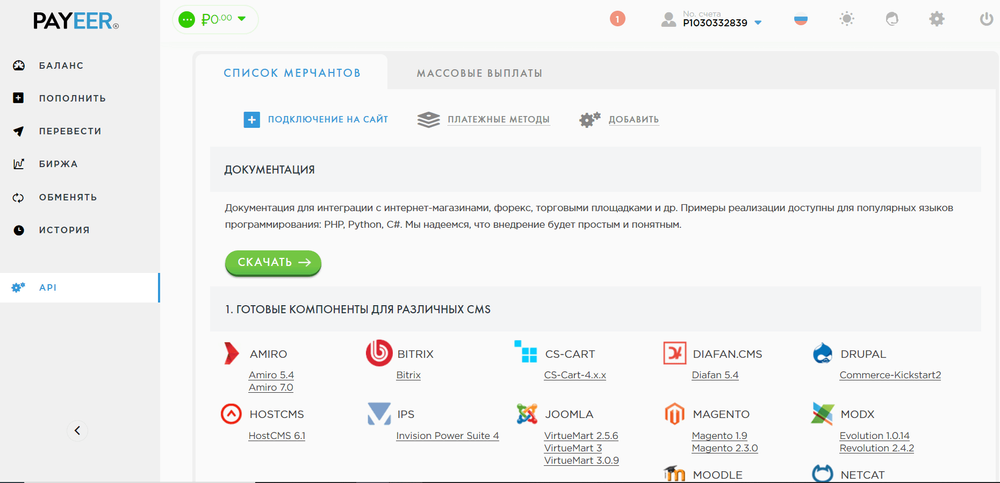1000x483 pixels.
Task: Open the Magento 1.9 link
Action: 719,436
